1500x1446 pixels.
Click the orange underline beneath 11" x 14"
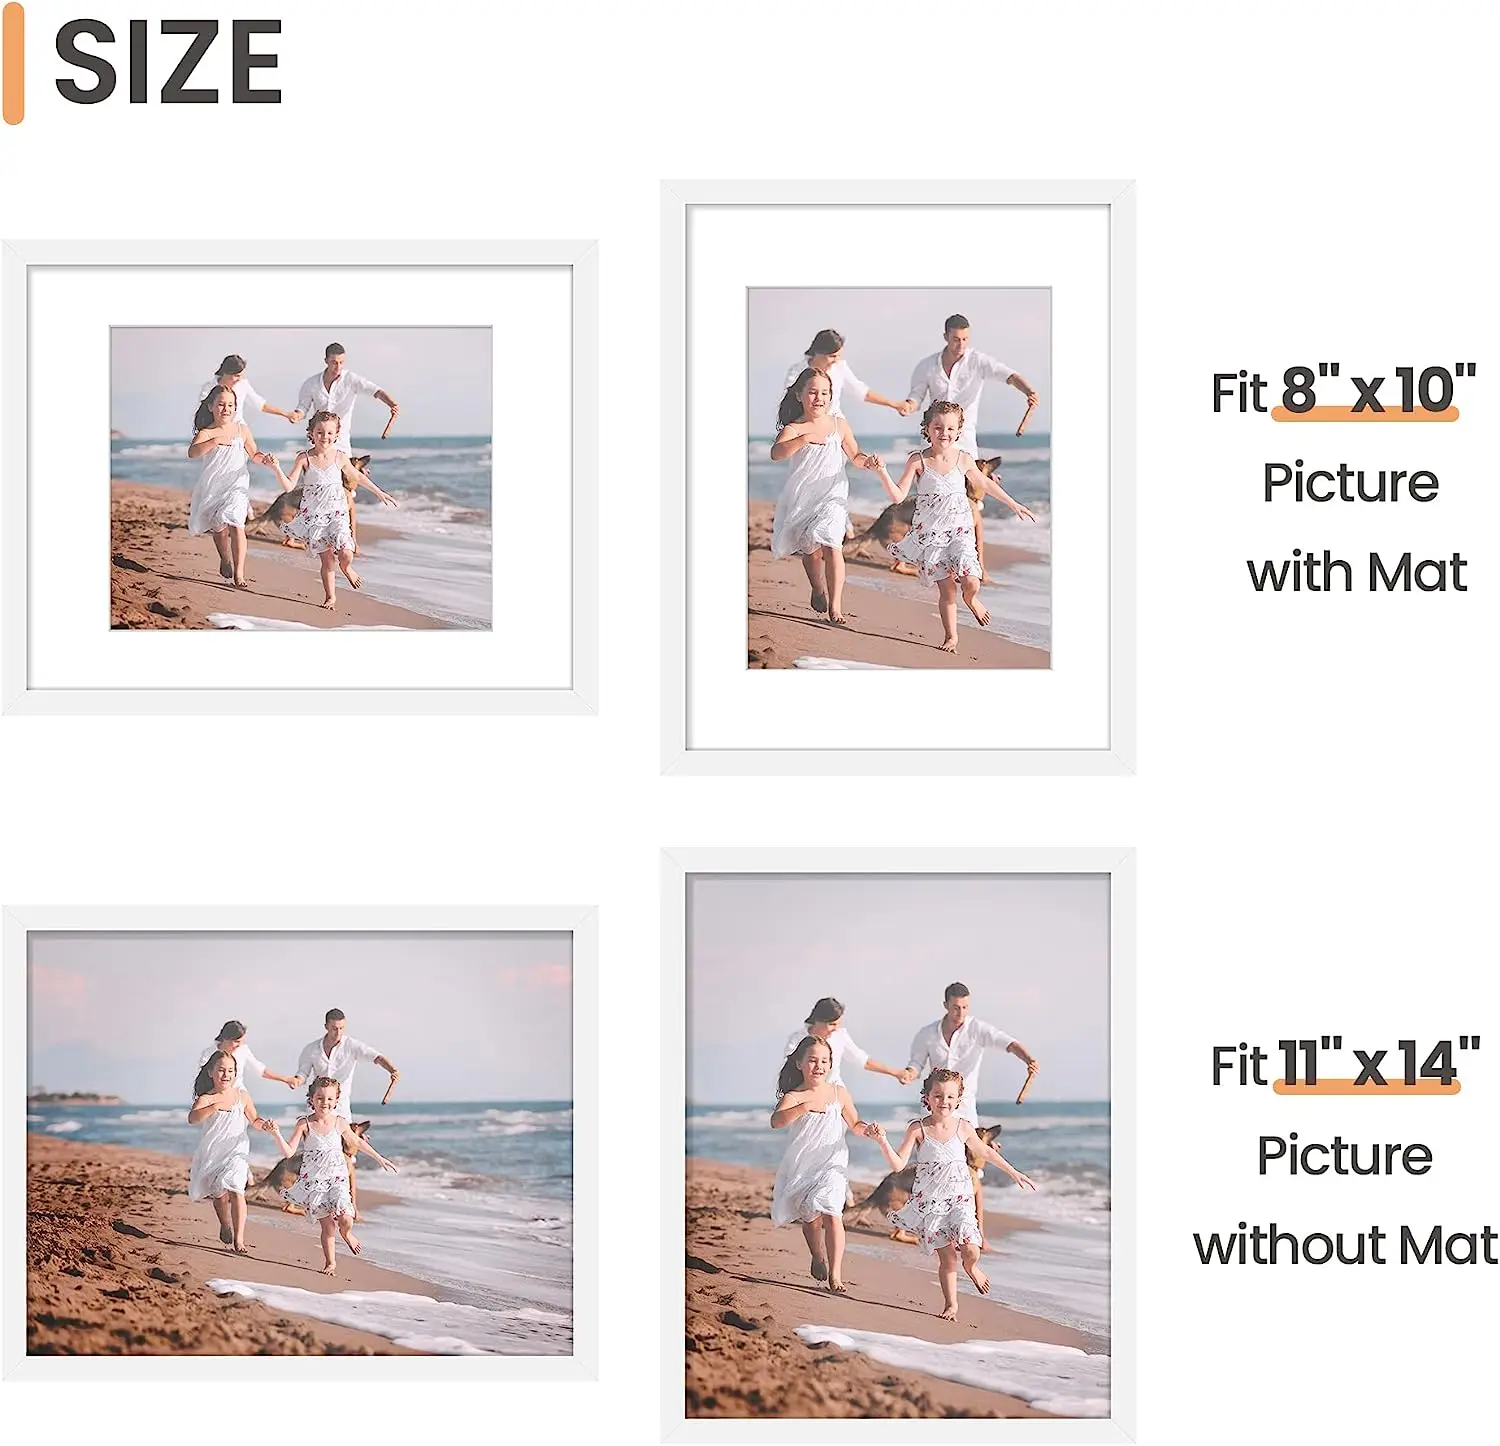[x=1367, y=1087]
